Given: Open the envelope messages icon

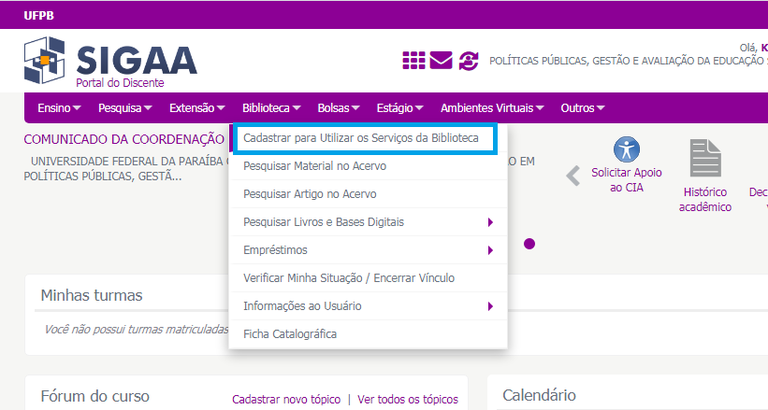Looking at the screenshot, I should 441,60.
